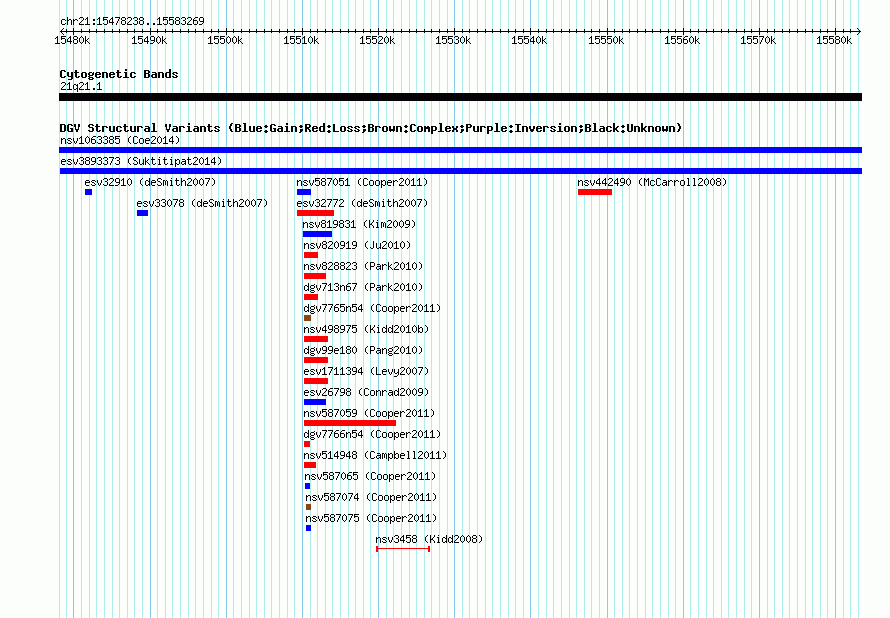
Task: Open nsv587075 (Cooper2011) variant
Action: pos(371,518)
